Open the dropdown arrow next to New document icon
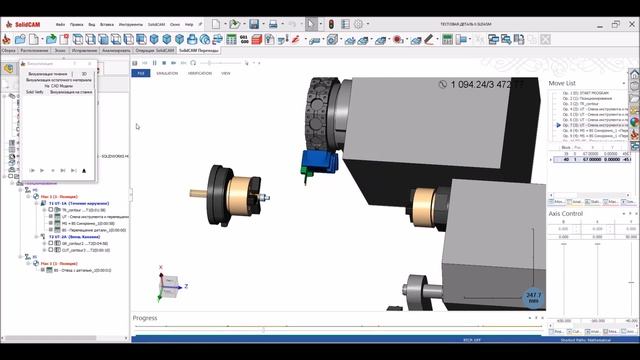The image size is (640, 360). point(225,24)
